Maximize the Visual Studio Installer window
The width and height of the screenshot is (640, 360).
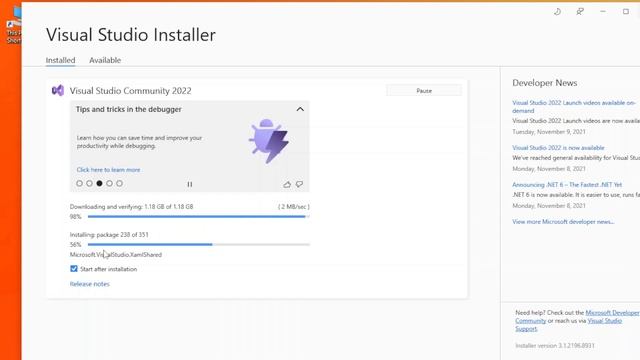[x=626, y=12]
